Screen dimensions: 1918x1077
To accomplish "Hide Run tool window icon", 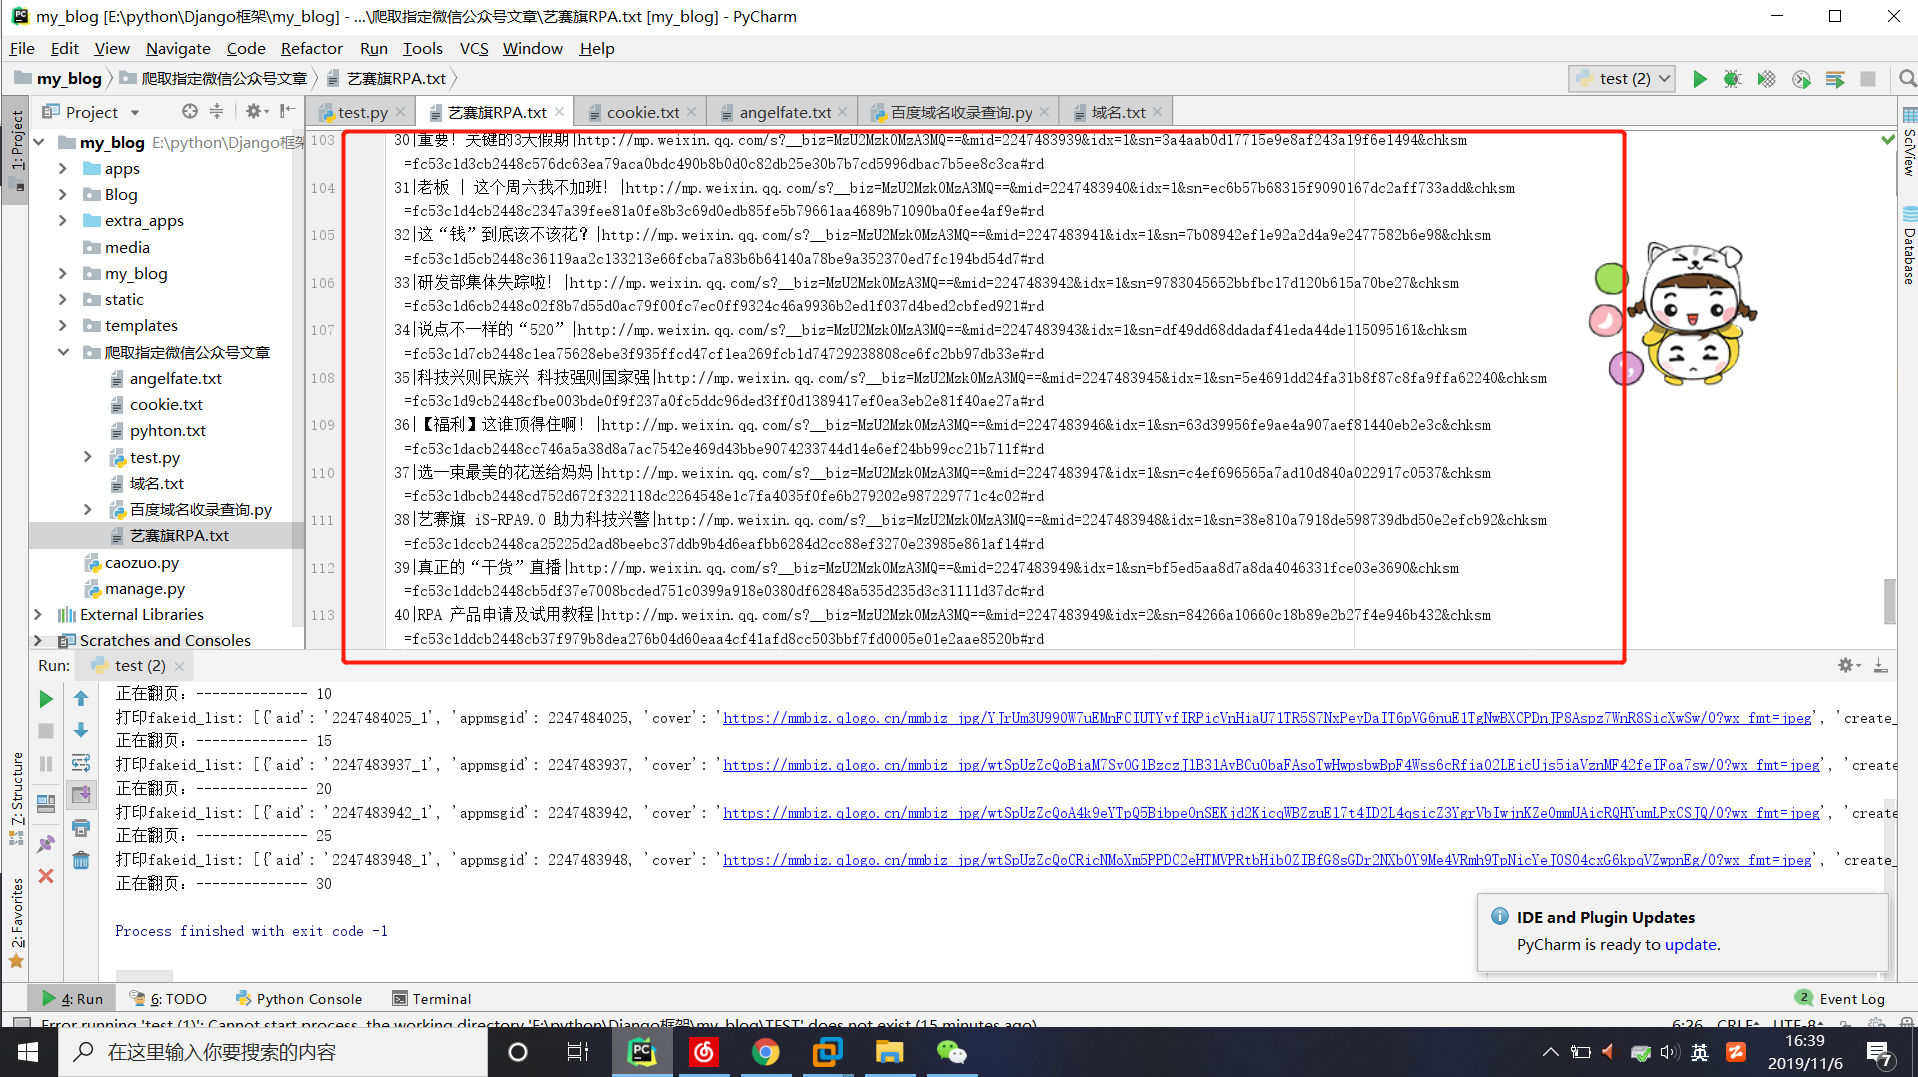I will point(1880,665).
